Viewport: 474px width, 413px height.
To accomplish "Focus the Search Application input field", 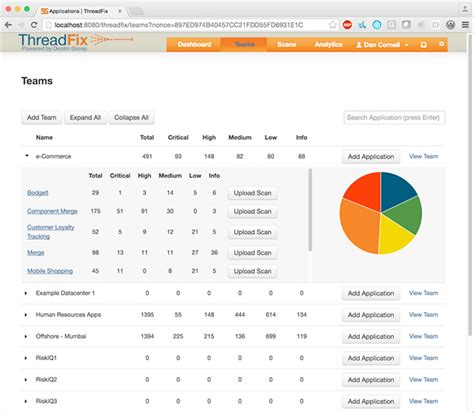I will [394, 118].
